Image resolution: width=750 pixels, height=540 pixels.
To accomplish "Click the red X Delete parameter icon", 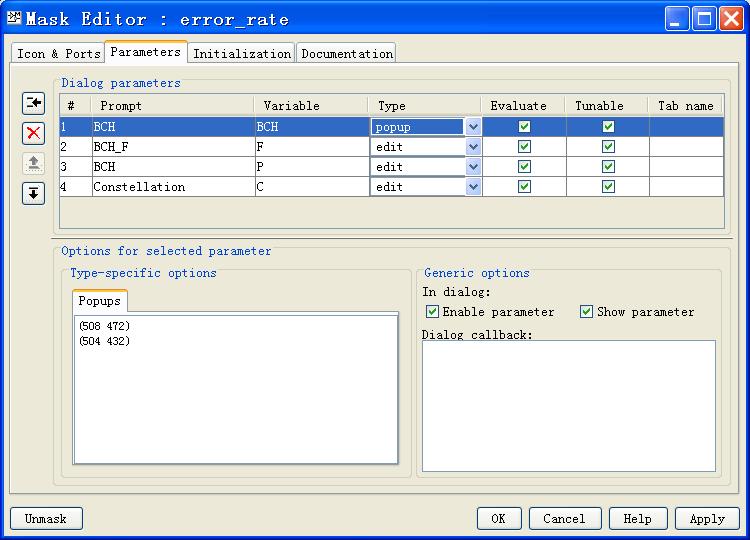I will 33,133.
